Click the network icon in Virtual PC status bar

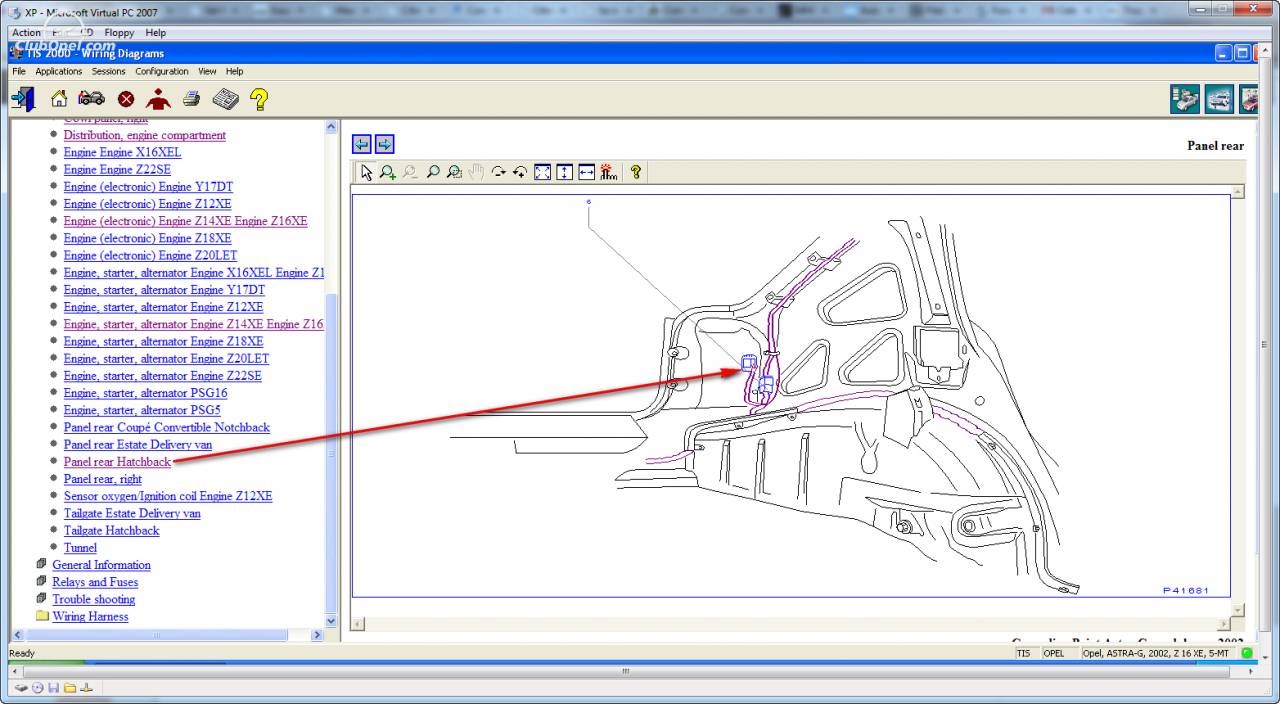[x=86, y=688]
